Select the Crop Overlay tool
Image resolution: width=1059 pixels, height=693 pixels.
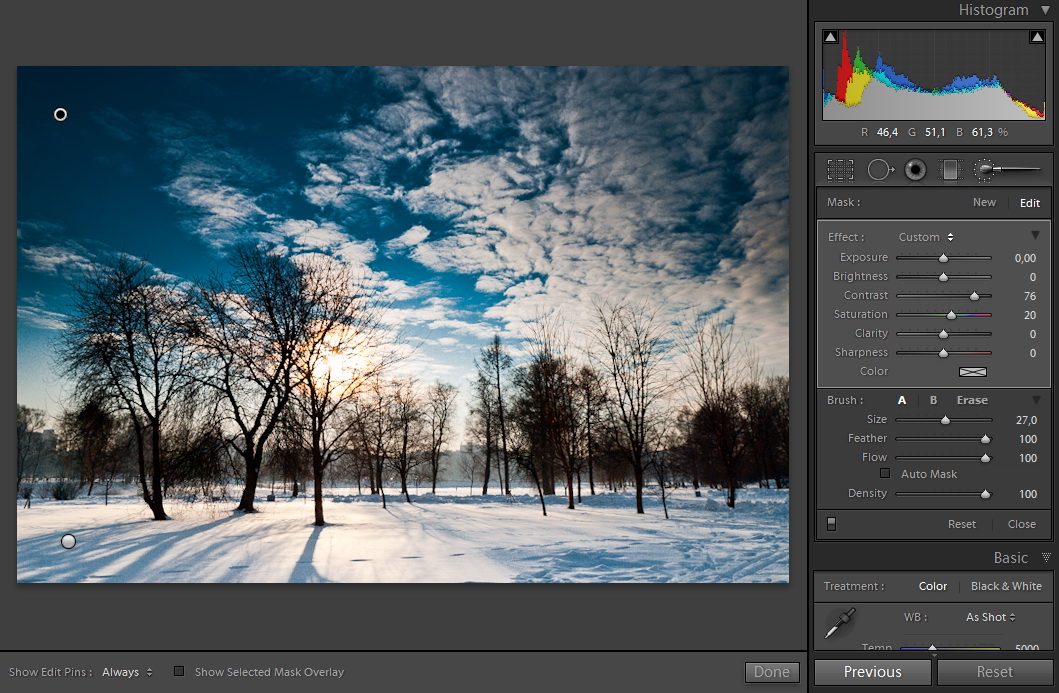tap(840, 170)
